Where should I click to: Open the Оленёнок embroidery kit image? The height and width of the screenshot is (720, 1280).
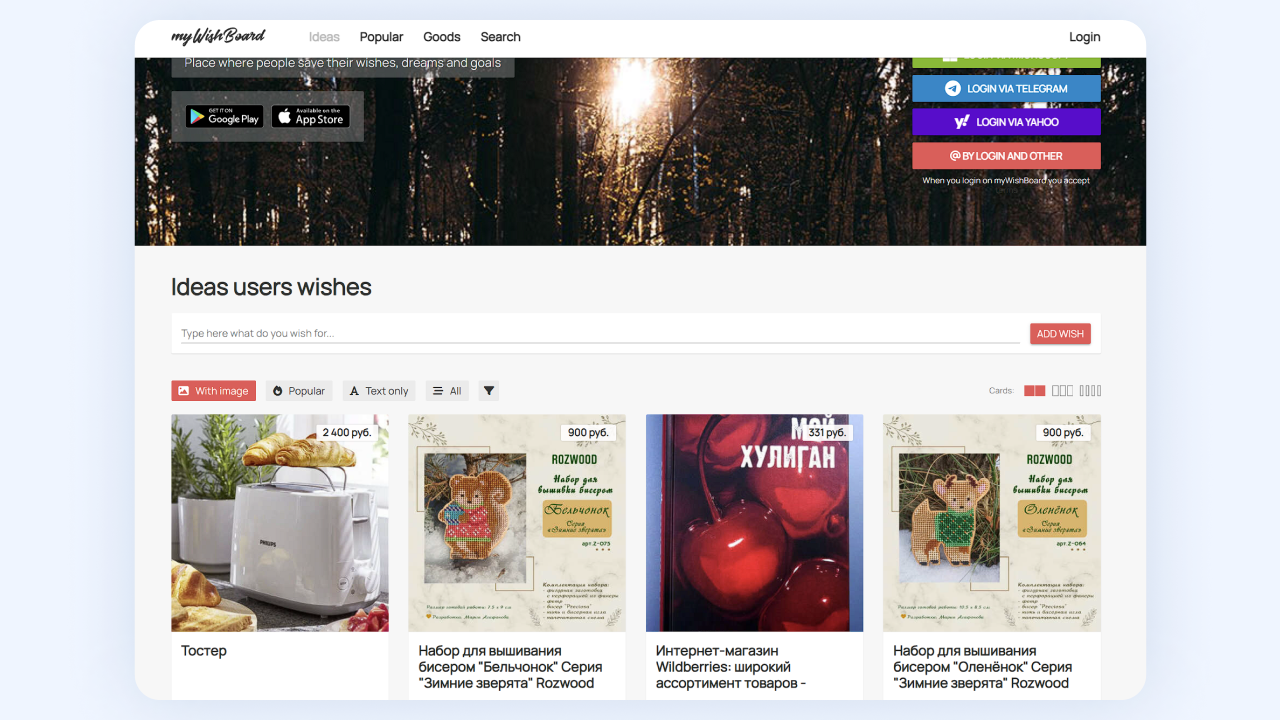[x=992, y=523]
